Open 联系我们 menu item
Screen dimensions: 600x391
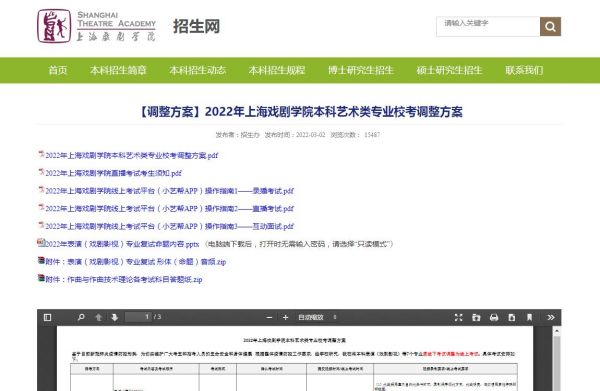point(524,70)
